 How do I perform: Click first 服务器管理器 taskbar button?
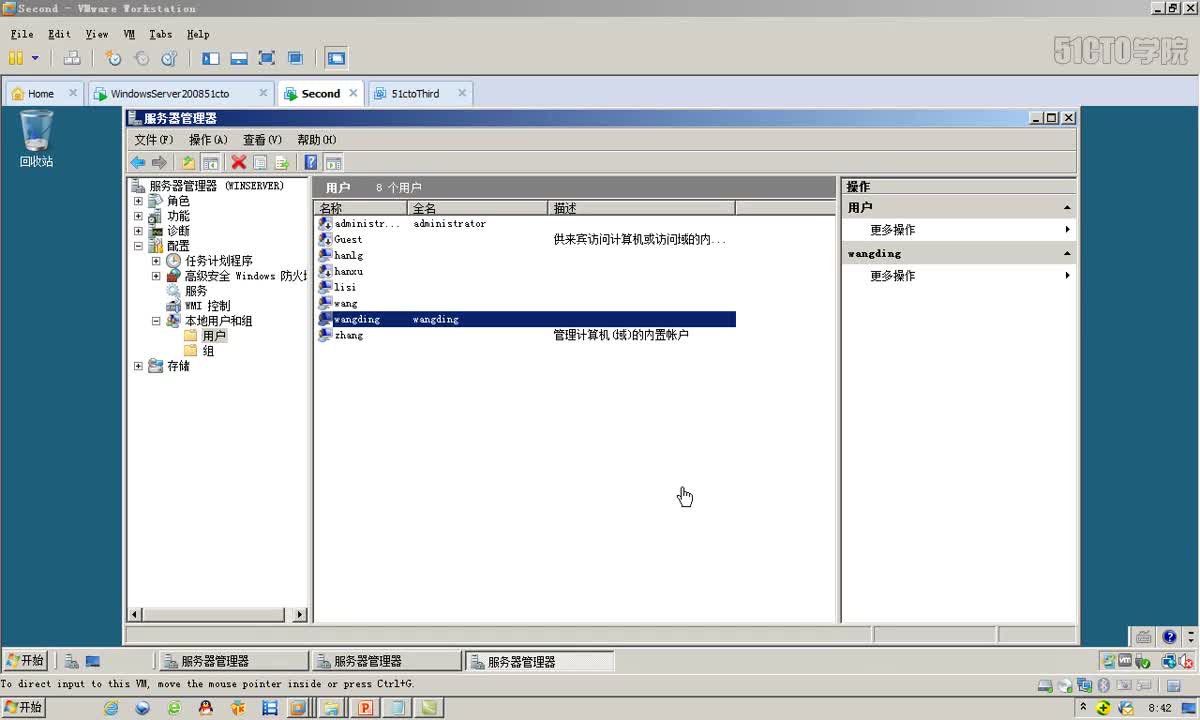233,661
